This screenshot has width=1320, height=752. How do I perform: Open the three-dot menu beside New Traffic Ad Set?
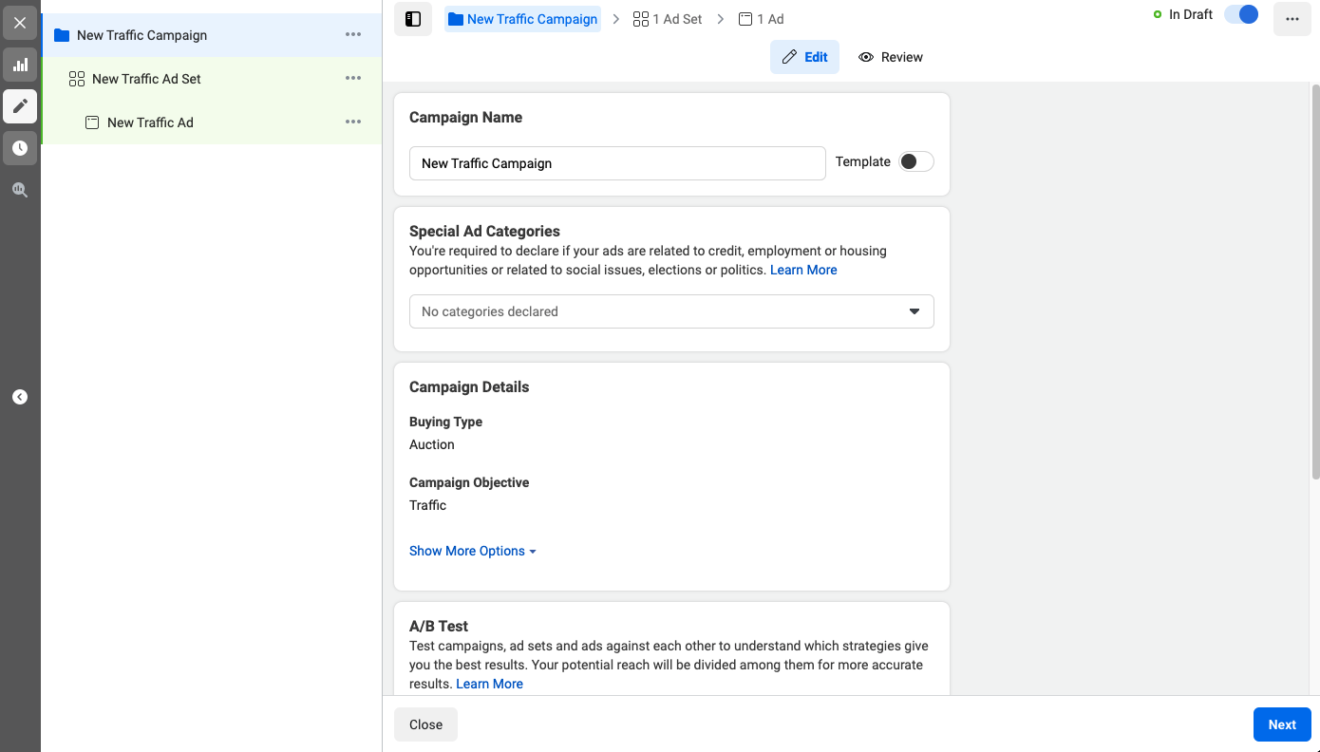point(353,77)
